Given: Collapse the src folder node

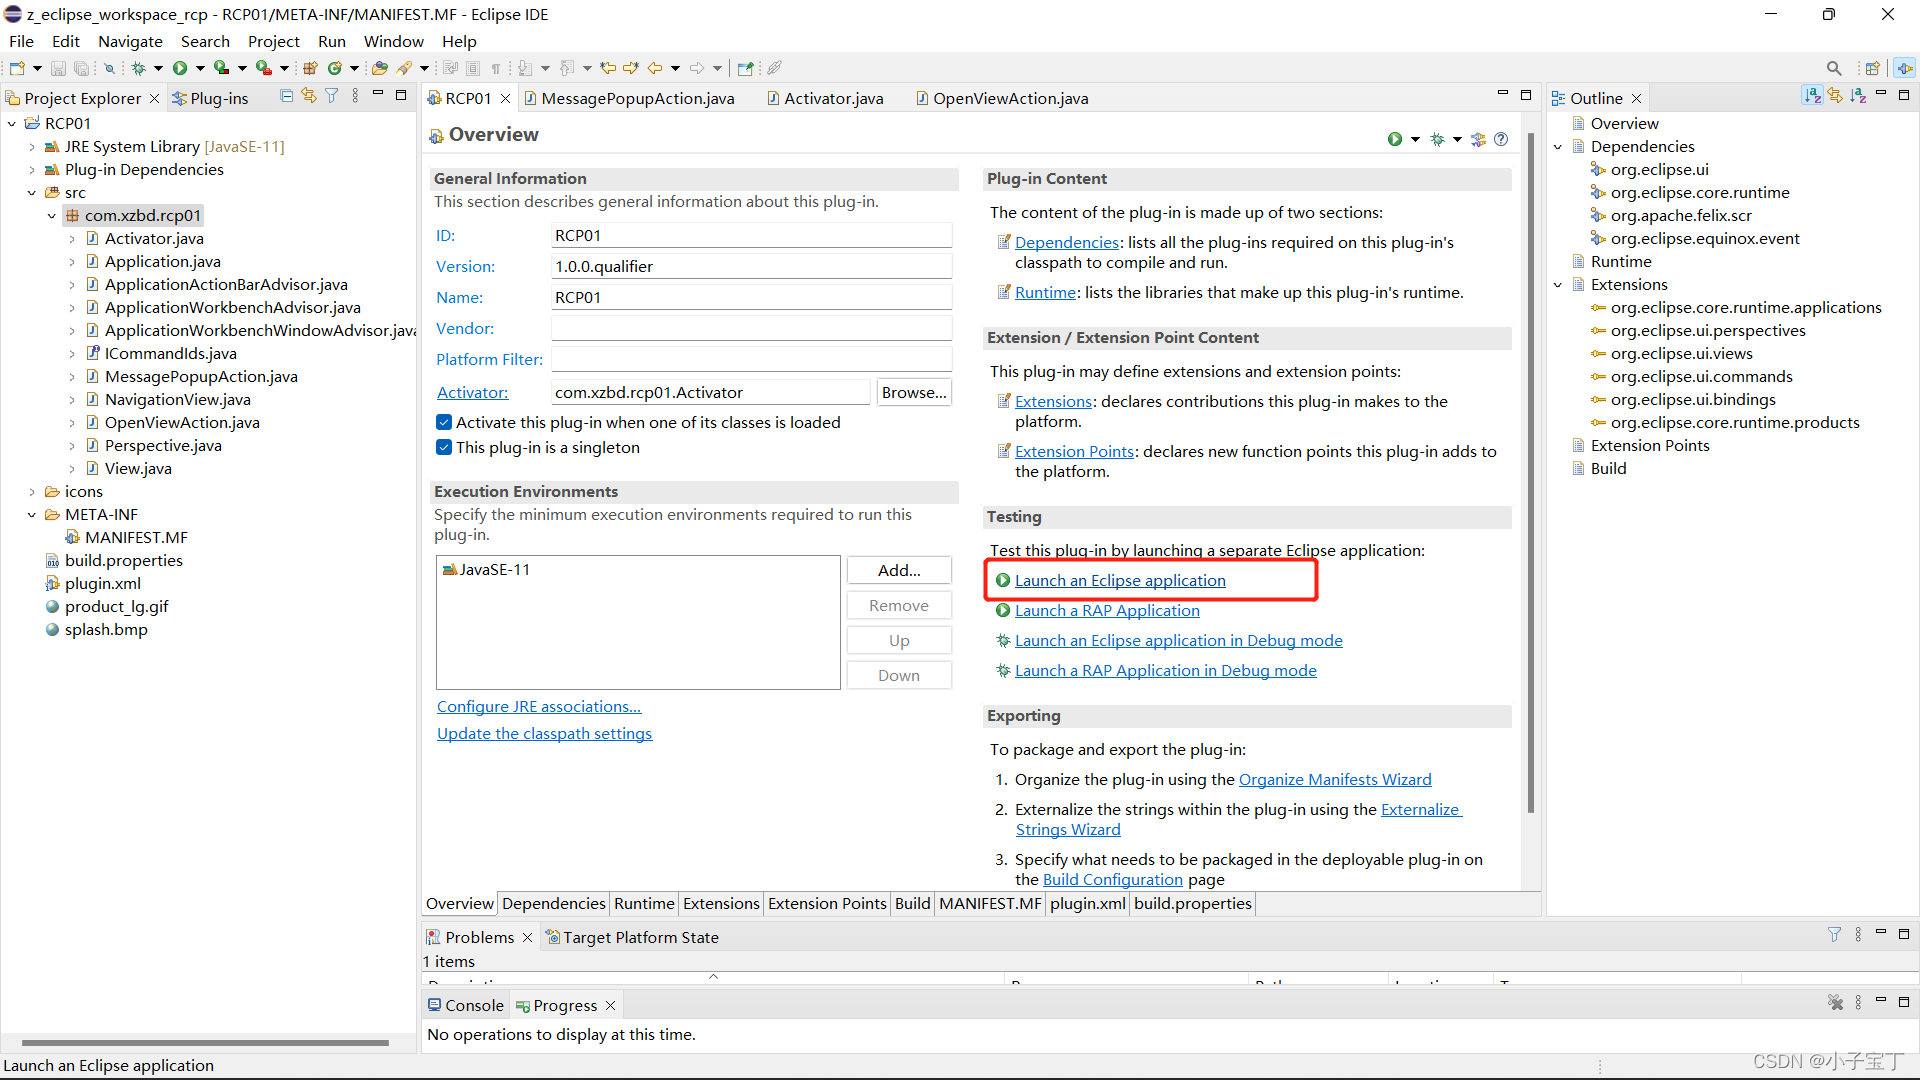Looking at the screenshot, I should coord(32,192).
